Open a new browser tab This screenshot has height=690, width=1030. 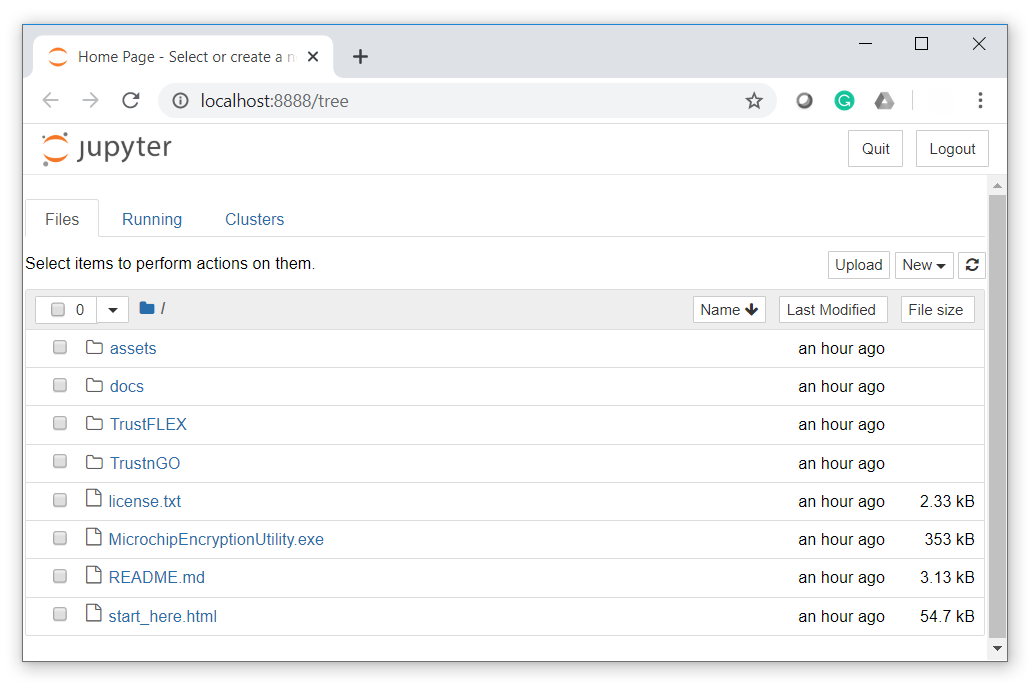tap(360, 57)
